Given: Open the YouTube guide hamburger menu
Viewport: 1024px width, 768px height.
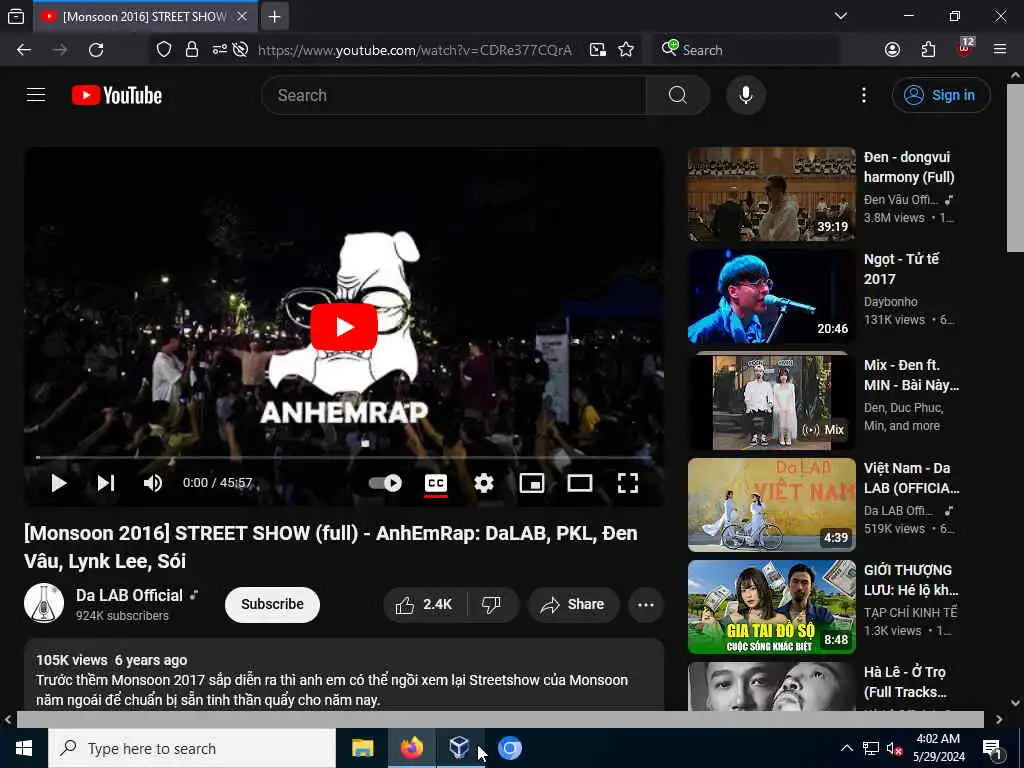Looking at the screenshot, I should click(x=36, y=95).
